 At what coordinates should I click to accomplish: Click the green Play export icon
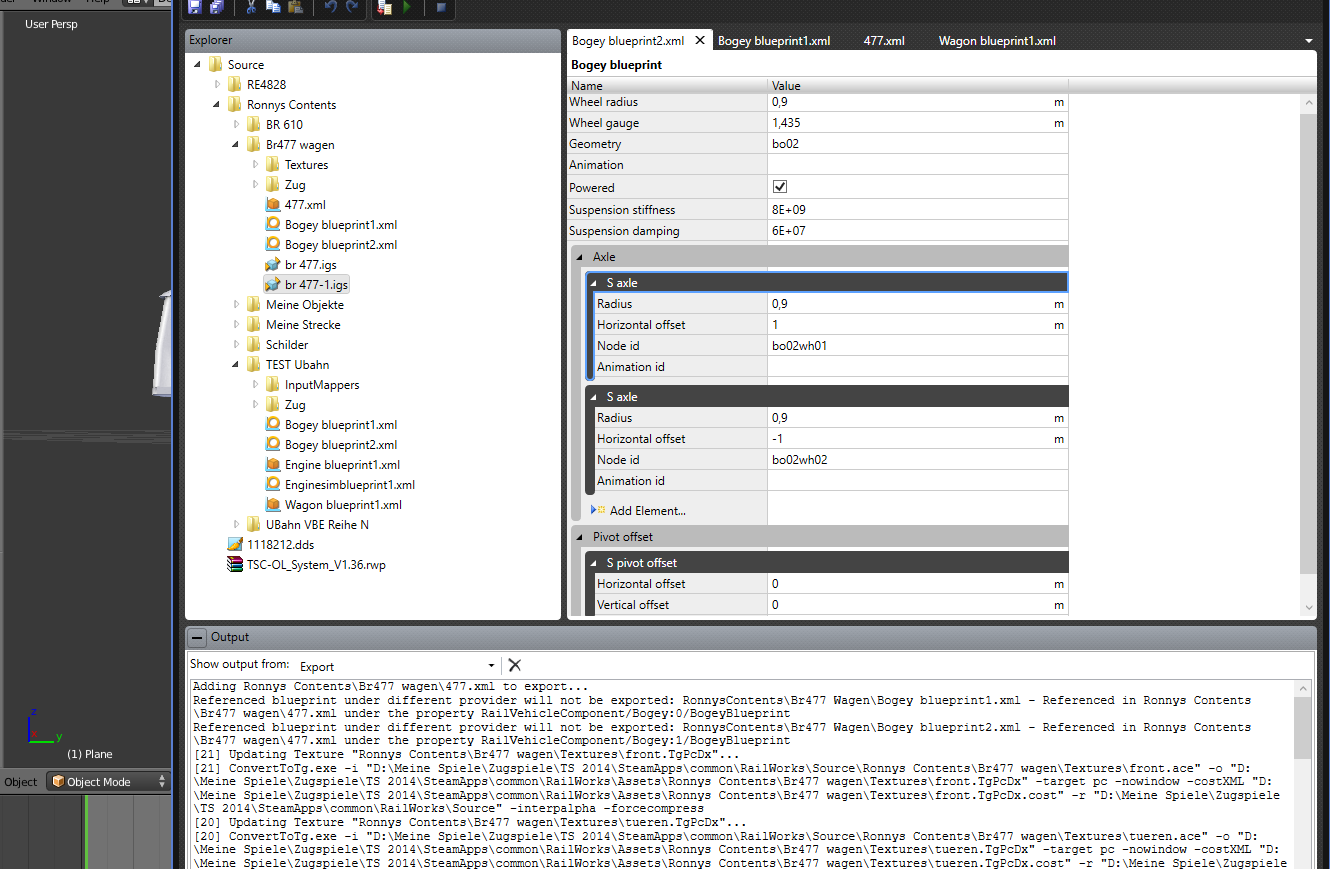pos(407,7)
